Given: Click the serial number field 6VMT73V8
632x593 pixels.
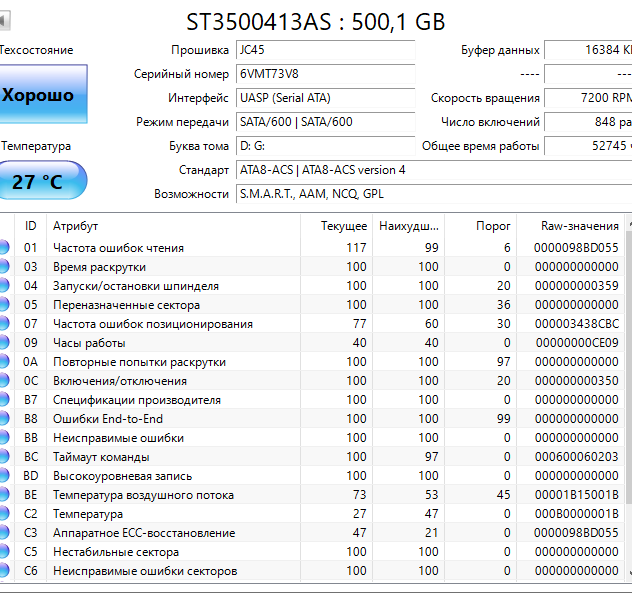Looking at the screenshot, I should tap(325, 74).
